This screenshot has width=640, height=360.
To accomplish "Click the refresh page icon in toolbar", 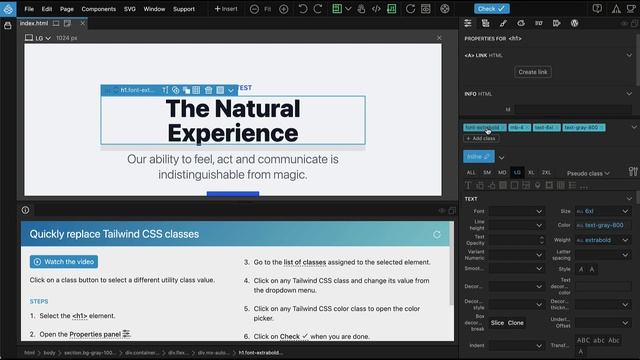I will (410, 9).
